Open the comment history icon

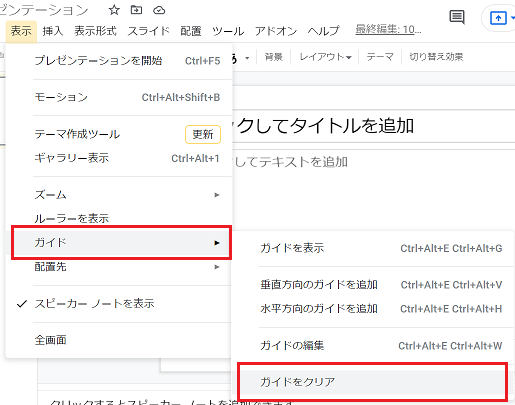[457, 17]
